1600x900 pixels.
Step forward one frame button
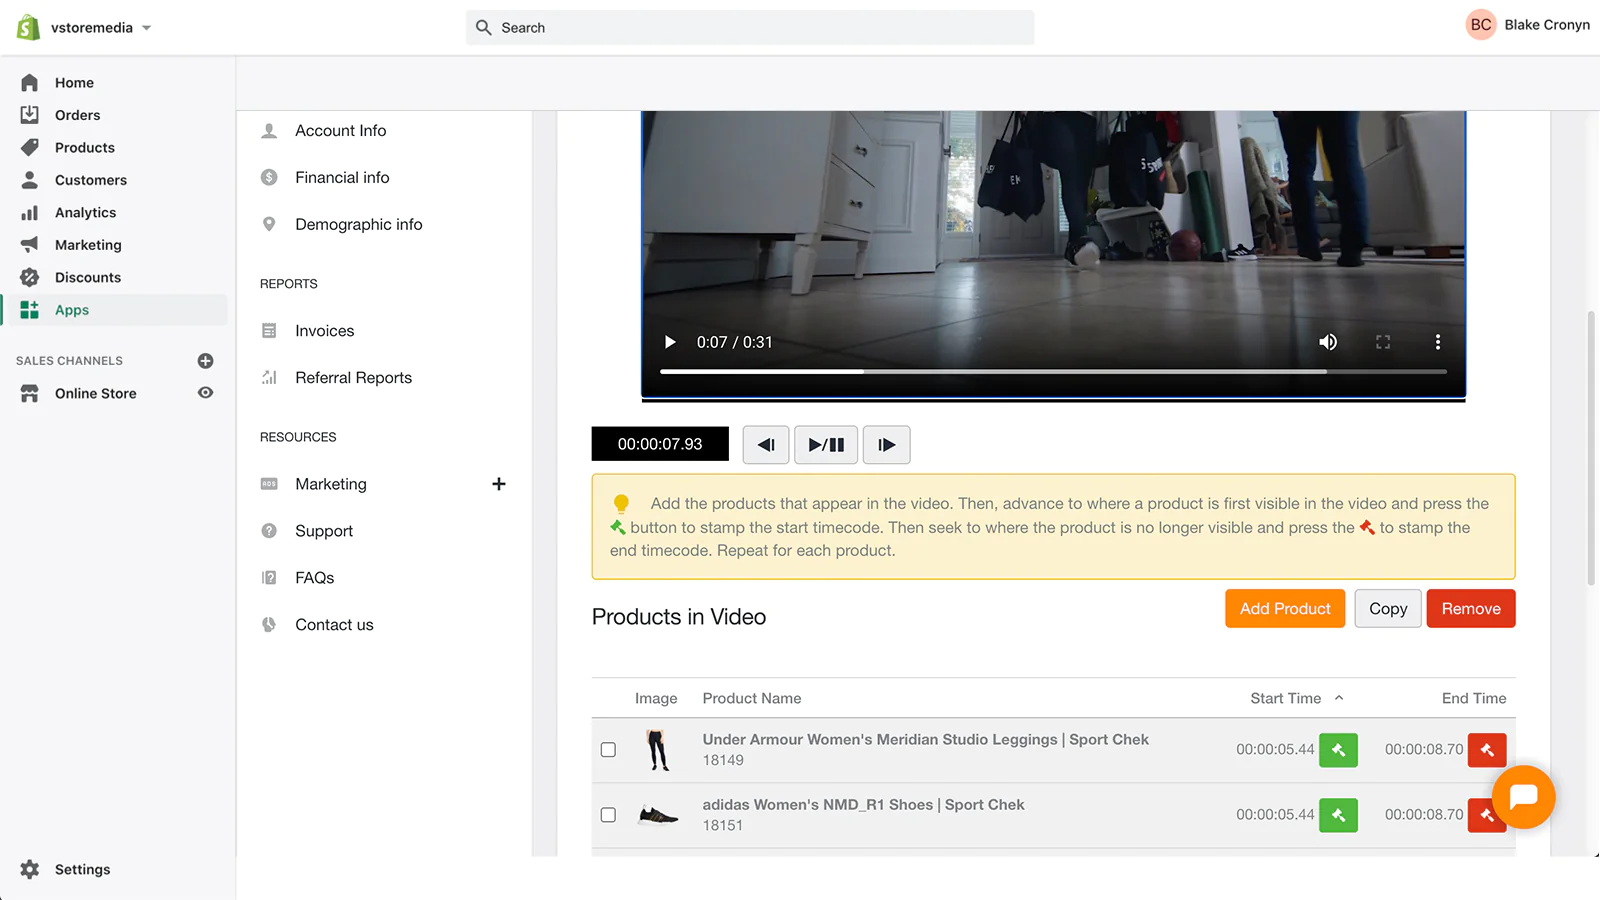[886, 445]
